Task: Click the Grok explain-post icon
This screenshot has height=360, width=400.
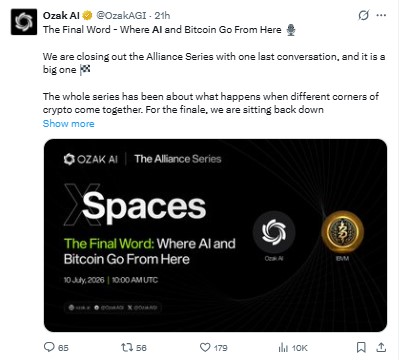Action: [x=364, y=15]
